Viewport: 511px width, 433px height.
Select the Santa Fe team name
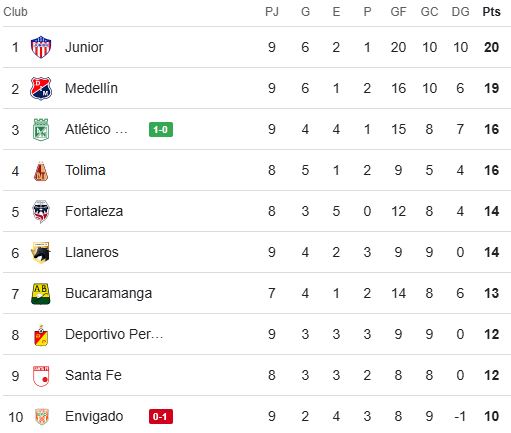click(93, 375)
